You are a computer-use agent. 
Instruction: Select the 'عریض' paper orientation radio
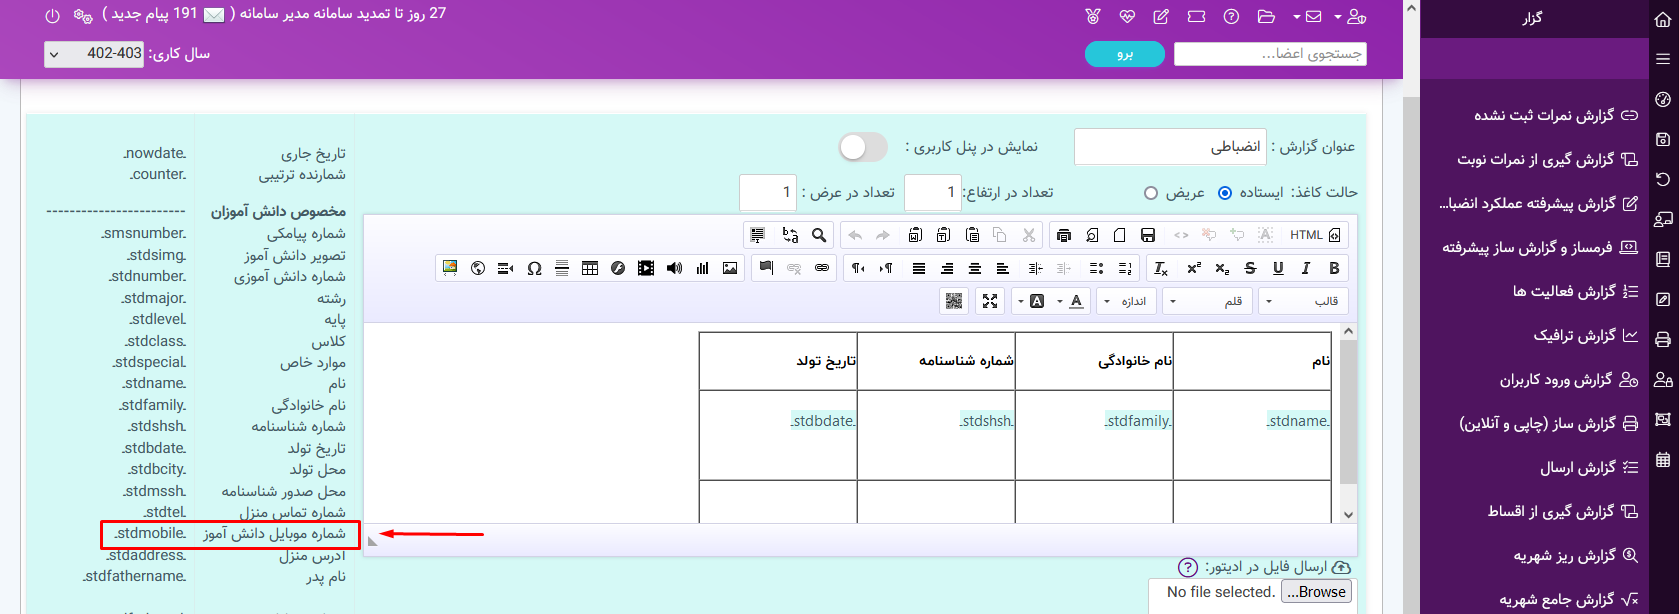(1151, 193)
